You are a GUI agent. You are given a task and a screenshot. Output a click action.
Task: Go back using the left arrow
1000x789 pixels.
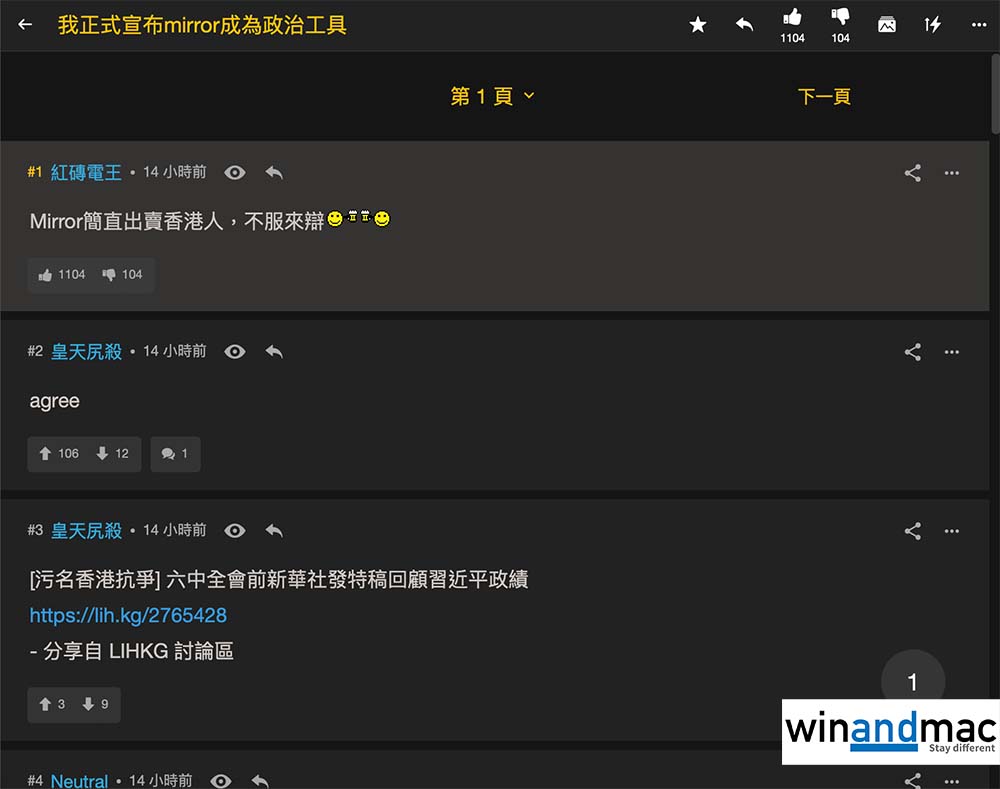pos(25,25)
